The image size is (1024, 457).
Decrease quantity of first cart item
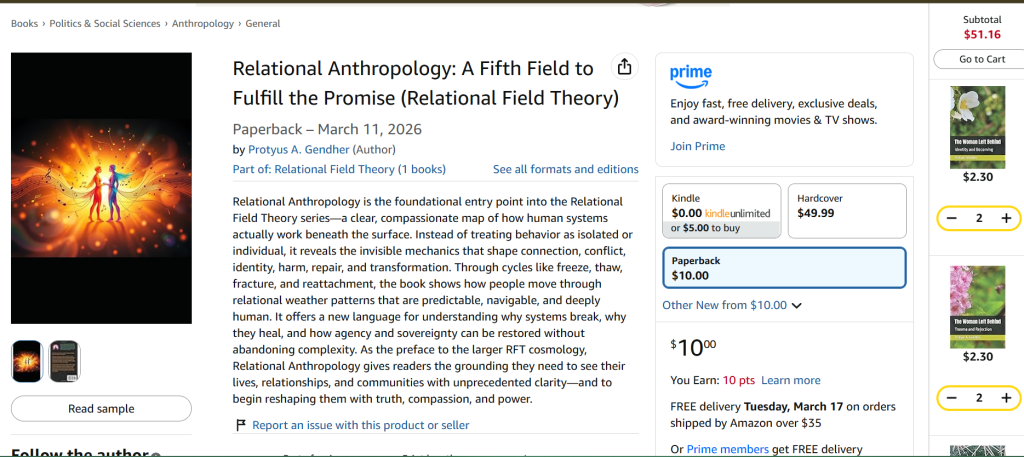[x=952, y=218]
